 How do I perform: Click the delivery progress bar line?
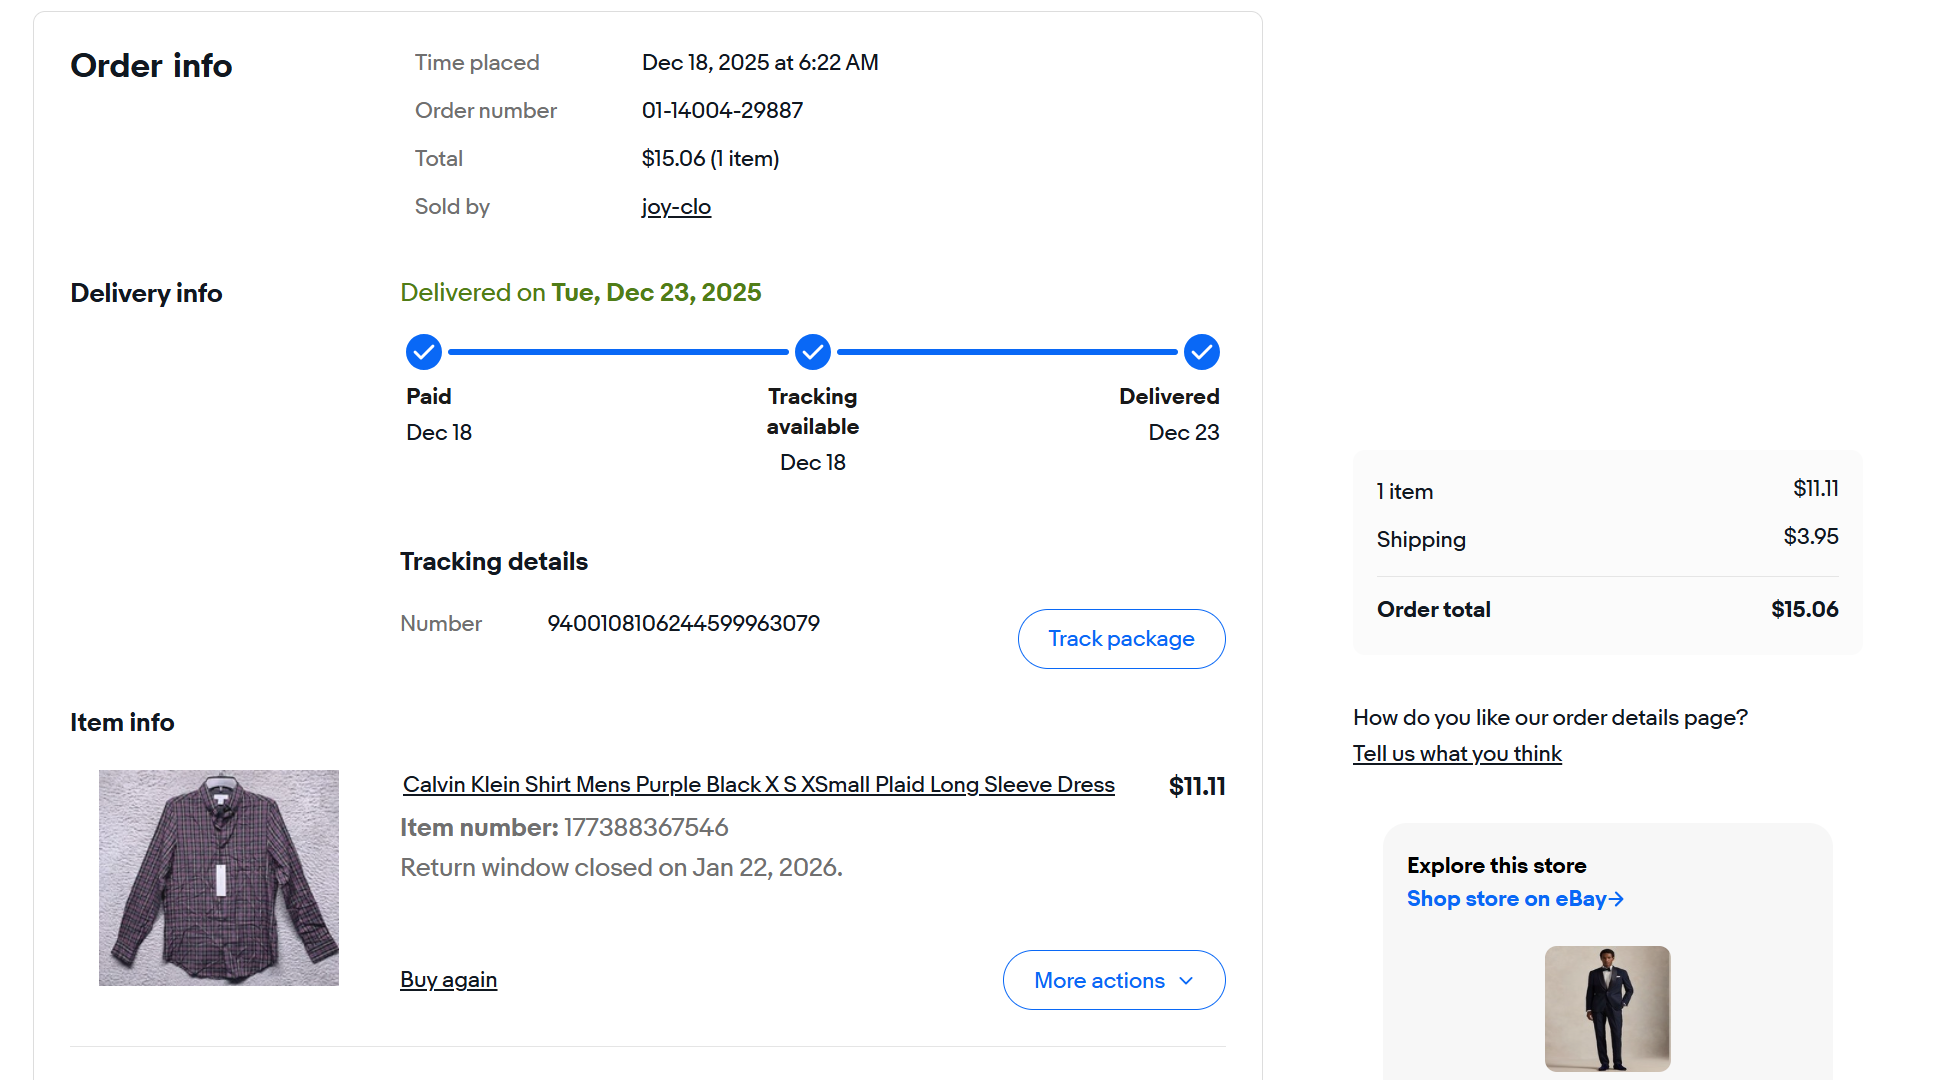point(618,352)
